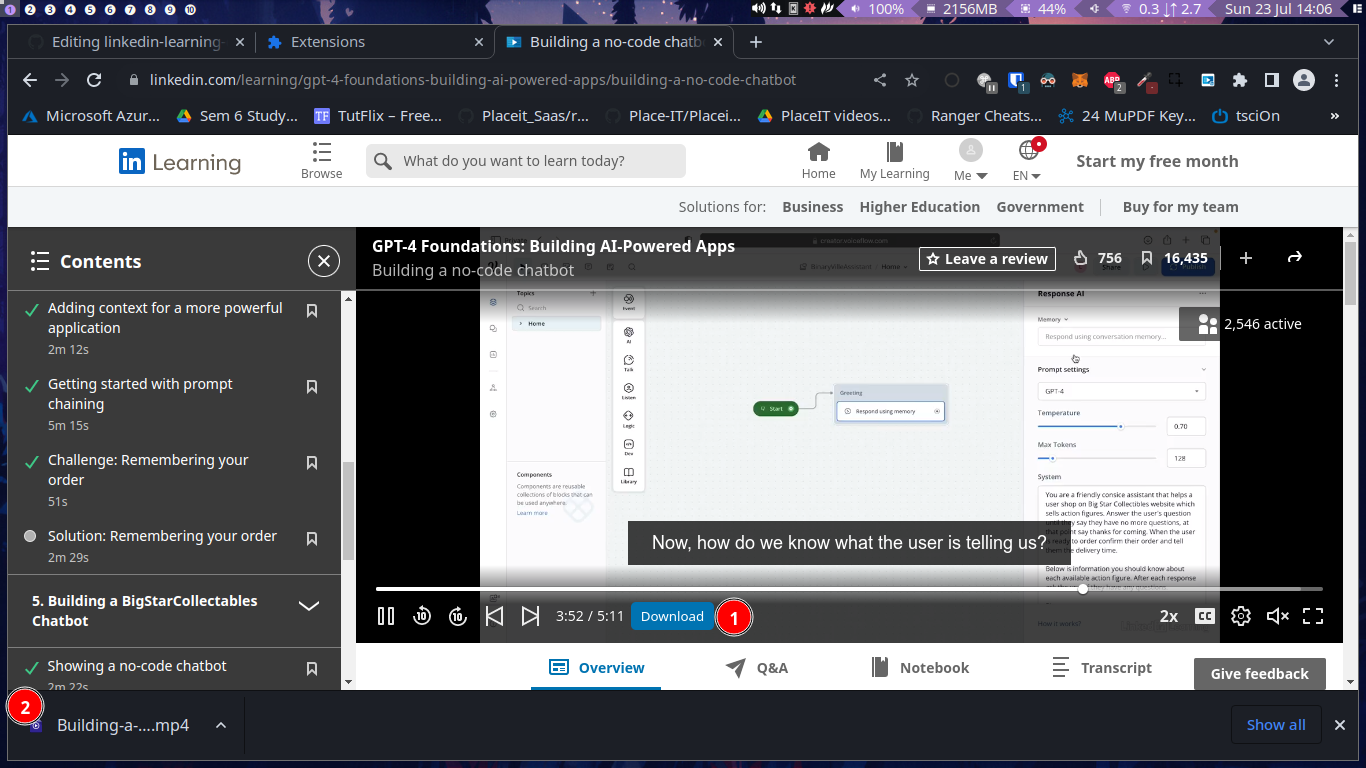Open the Notebook tab
Screen dimensions: 1366x768
[x=920, y=668]
